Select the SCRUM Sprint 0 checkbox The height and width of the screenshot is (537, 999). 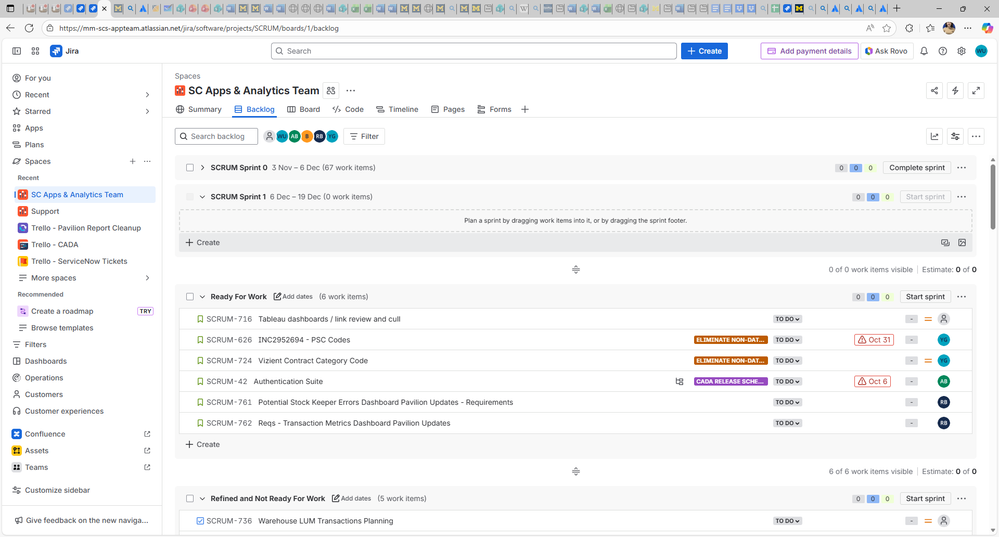[x=190, y=168]
